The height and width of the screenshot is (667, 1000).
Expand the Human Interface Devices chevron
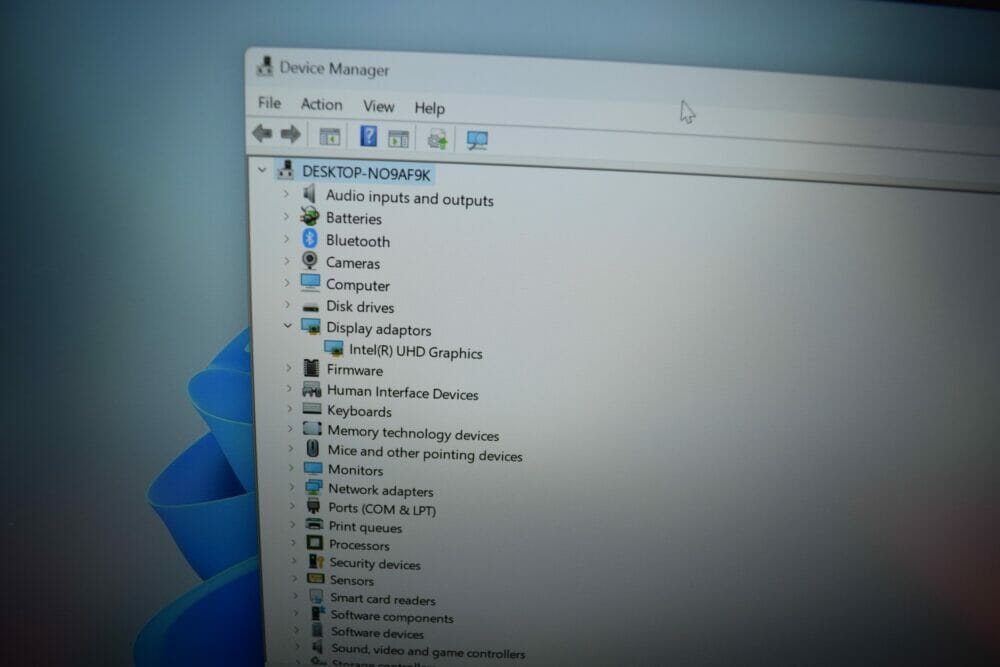point(289,388)
